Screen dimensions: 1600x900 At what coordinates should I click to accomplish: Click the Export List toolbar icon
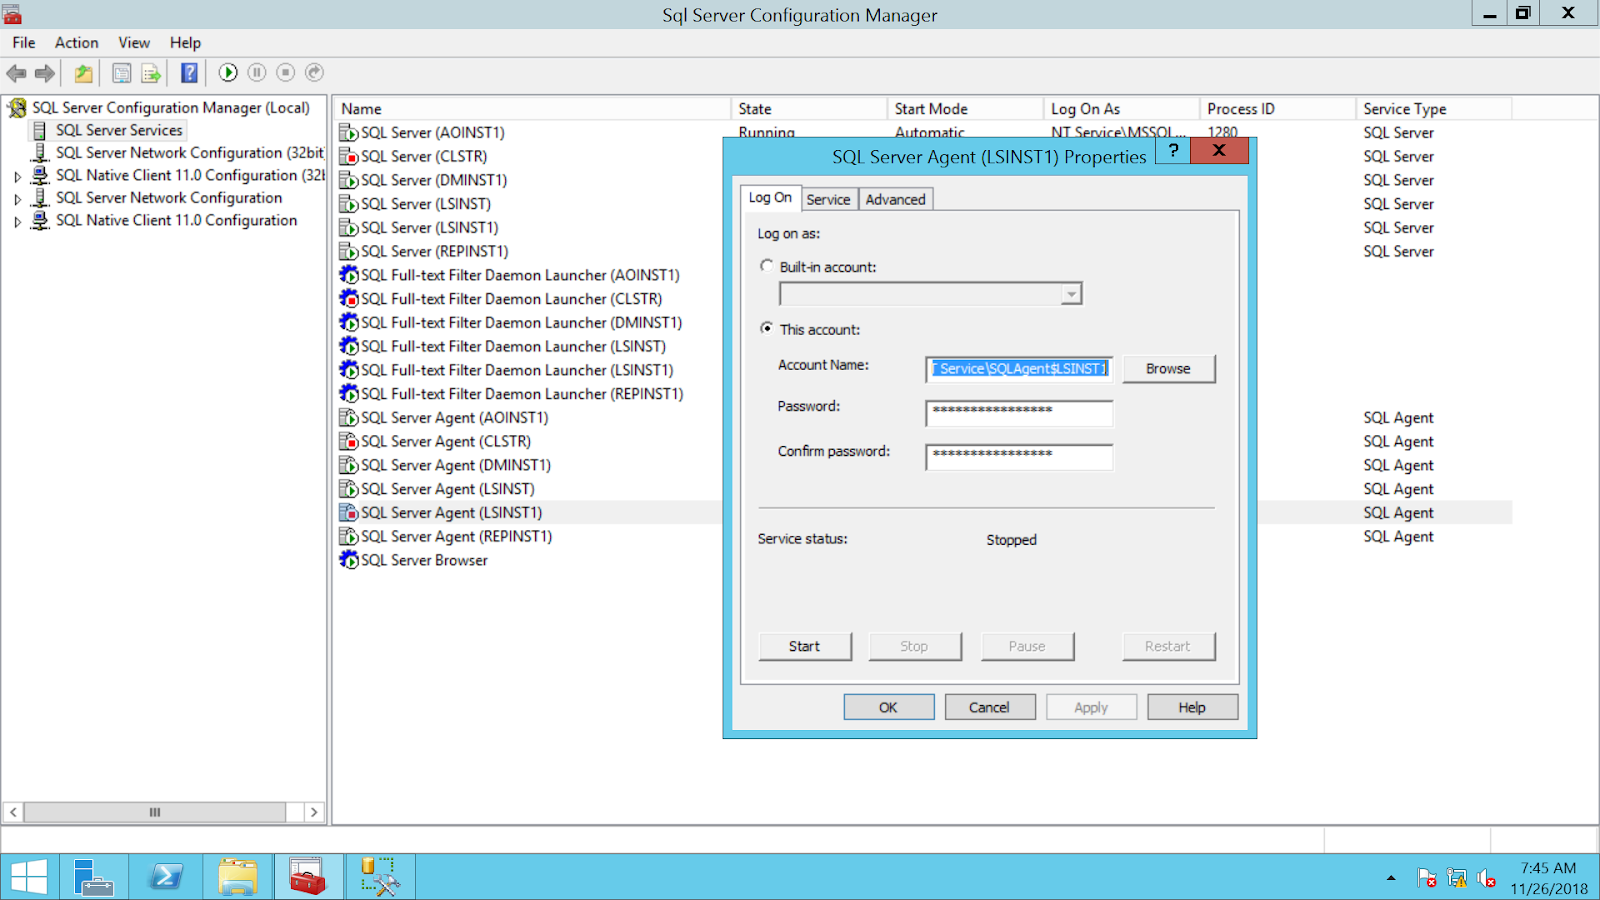[x=151, y=73]
